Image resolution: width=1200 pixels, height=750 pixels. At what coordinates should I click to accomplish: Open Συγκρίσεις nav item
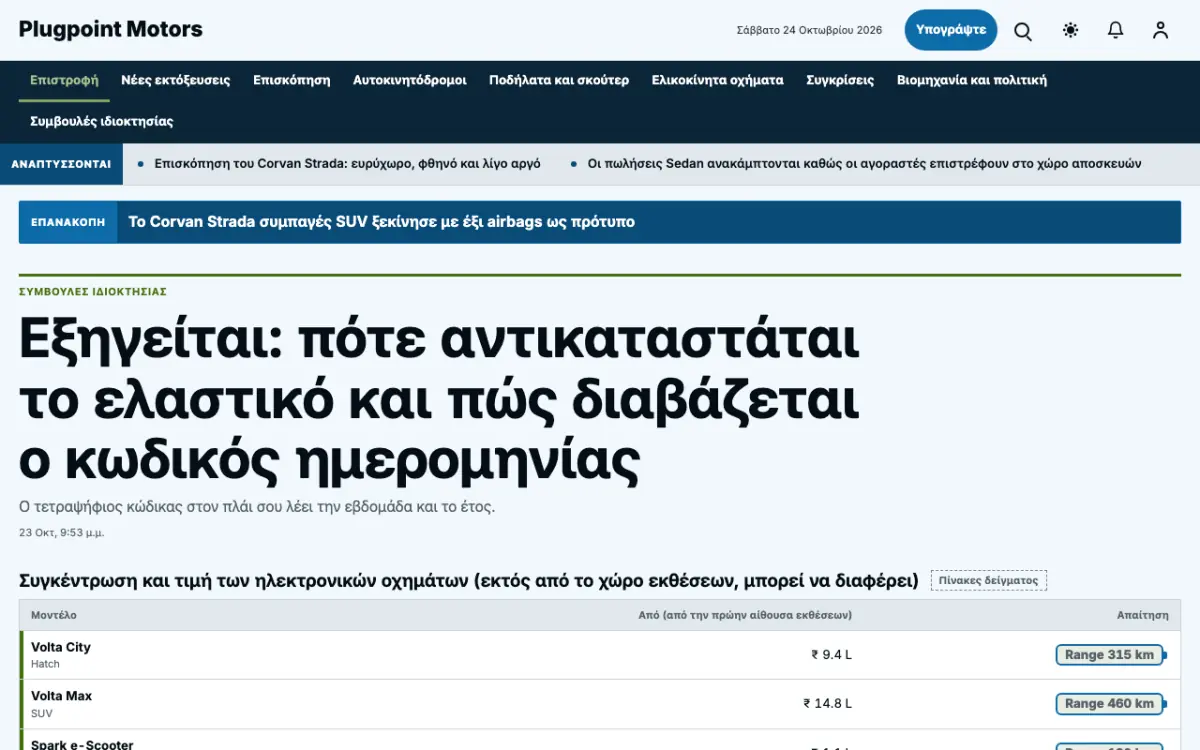(840, 80)
